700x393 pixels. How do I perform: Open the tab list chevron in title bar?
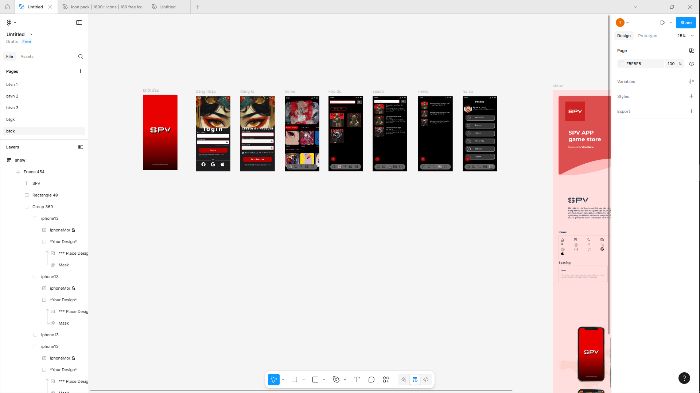tap(635, 7)
